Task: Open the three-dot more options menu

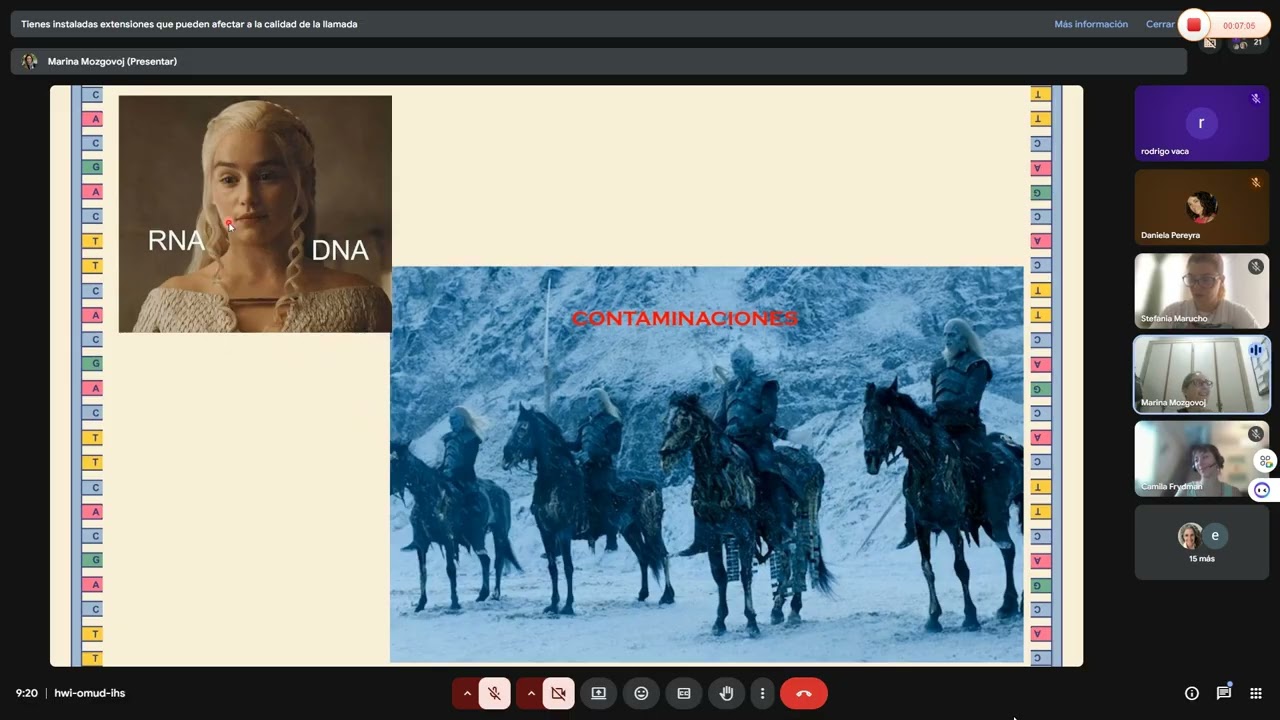Action: [762, 693]
